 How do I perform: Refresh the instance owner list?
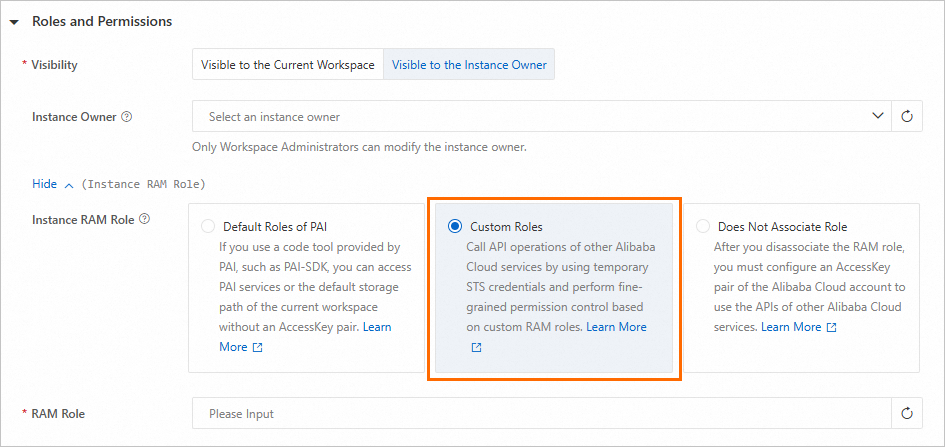907,117
